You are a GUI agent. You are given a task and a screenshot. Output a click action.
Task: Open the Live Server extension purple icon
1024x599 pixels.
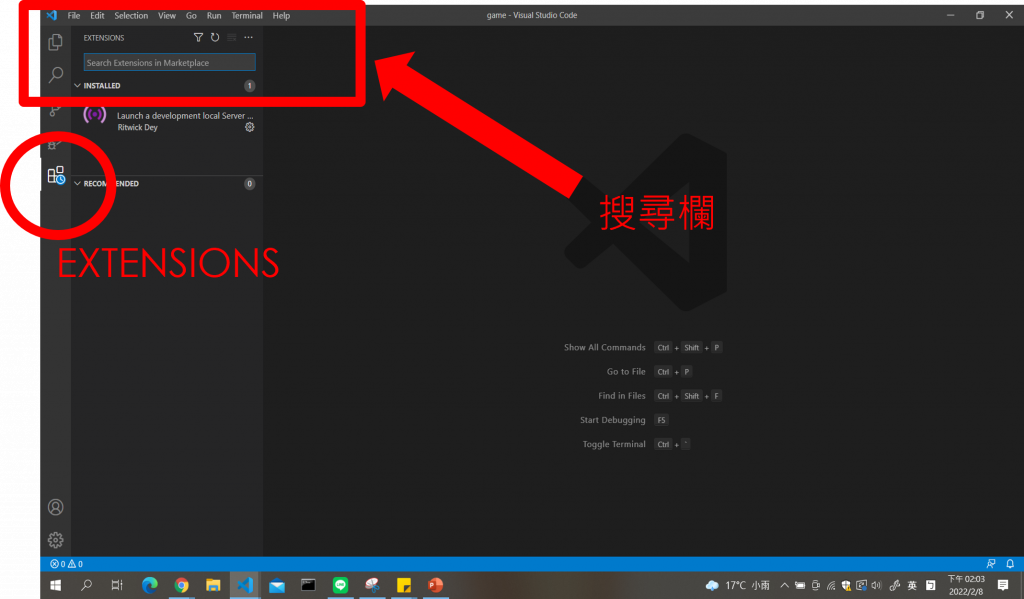click(95, 115)
